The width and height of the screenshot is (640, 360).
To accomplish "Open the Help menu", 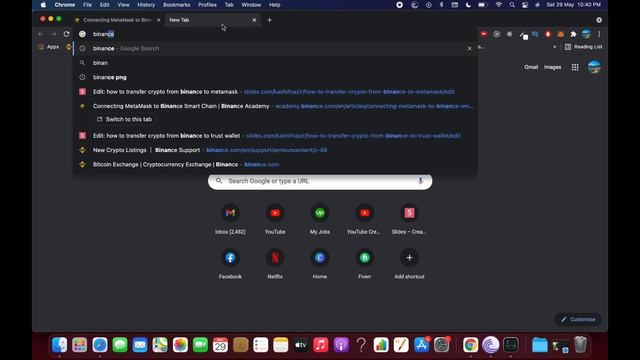I will coord(274,4).
